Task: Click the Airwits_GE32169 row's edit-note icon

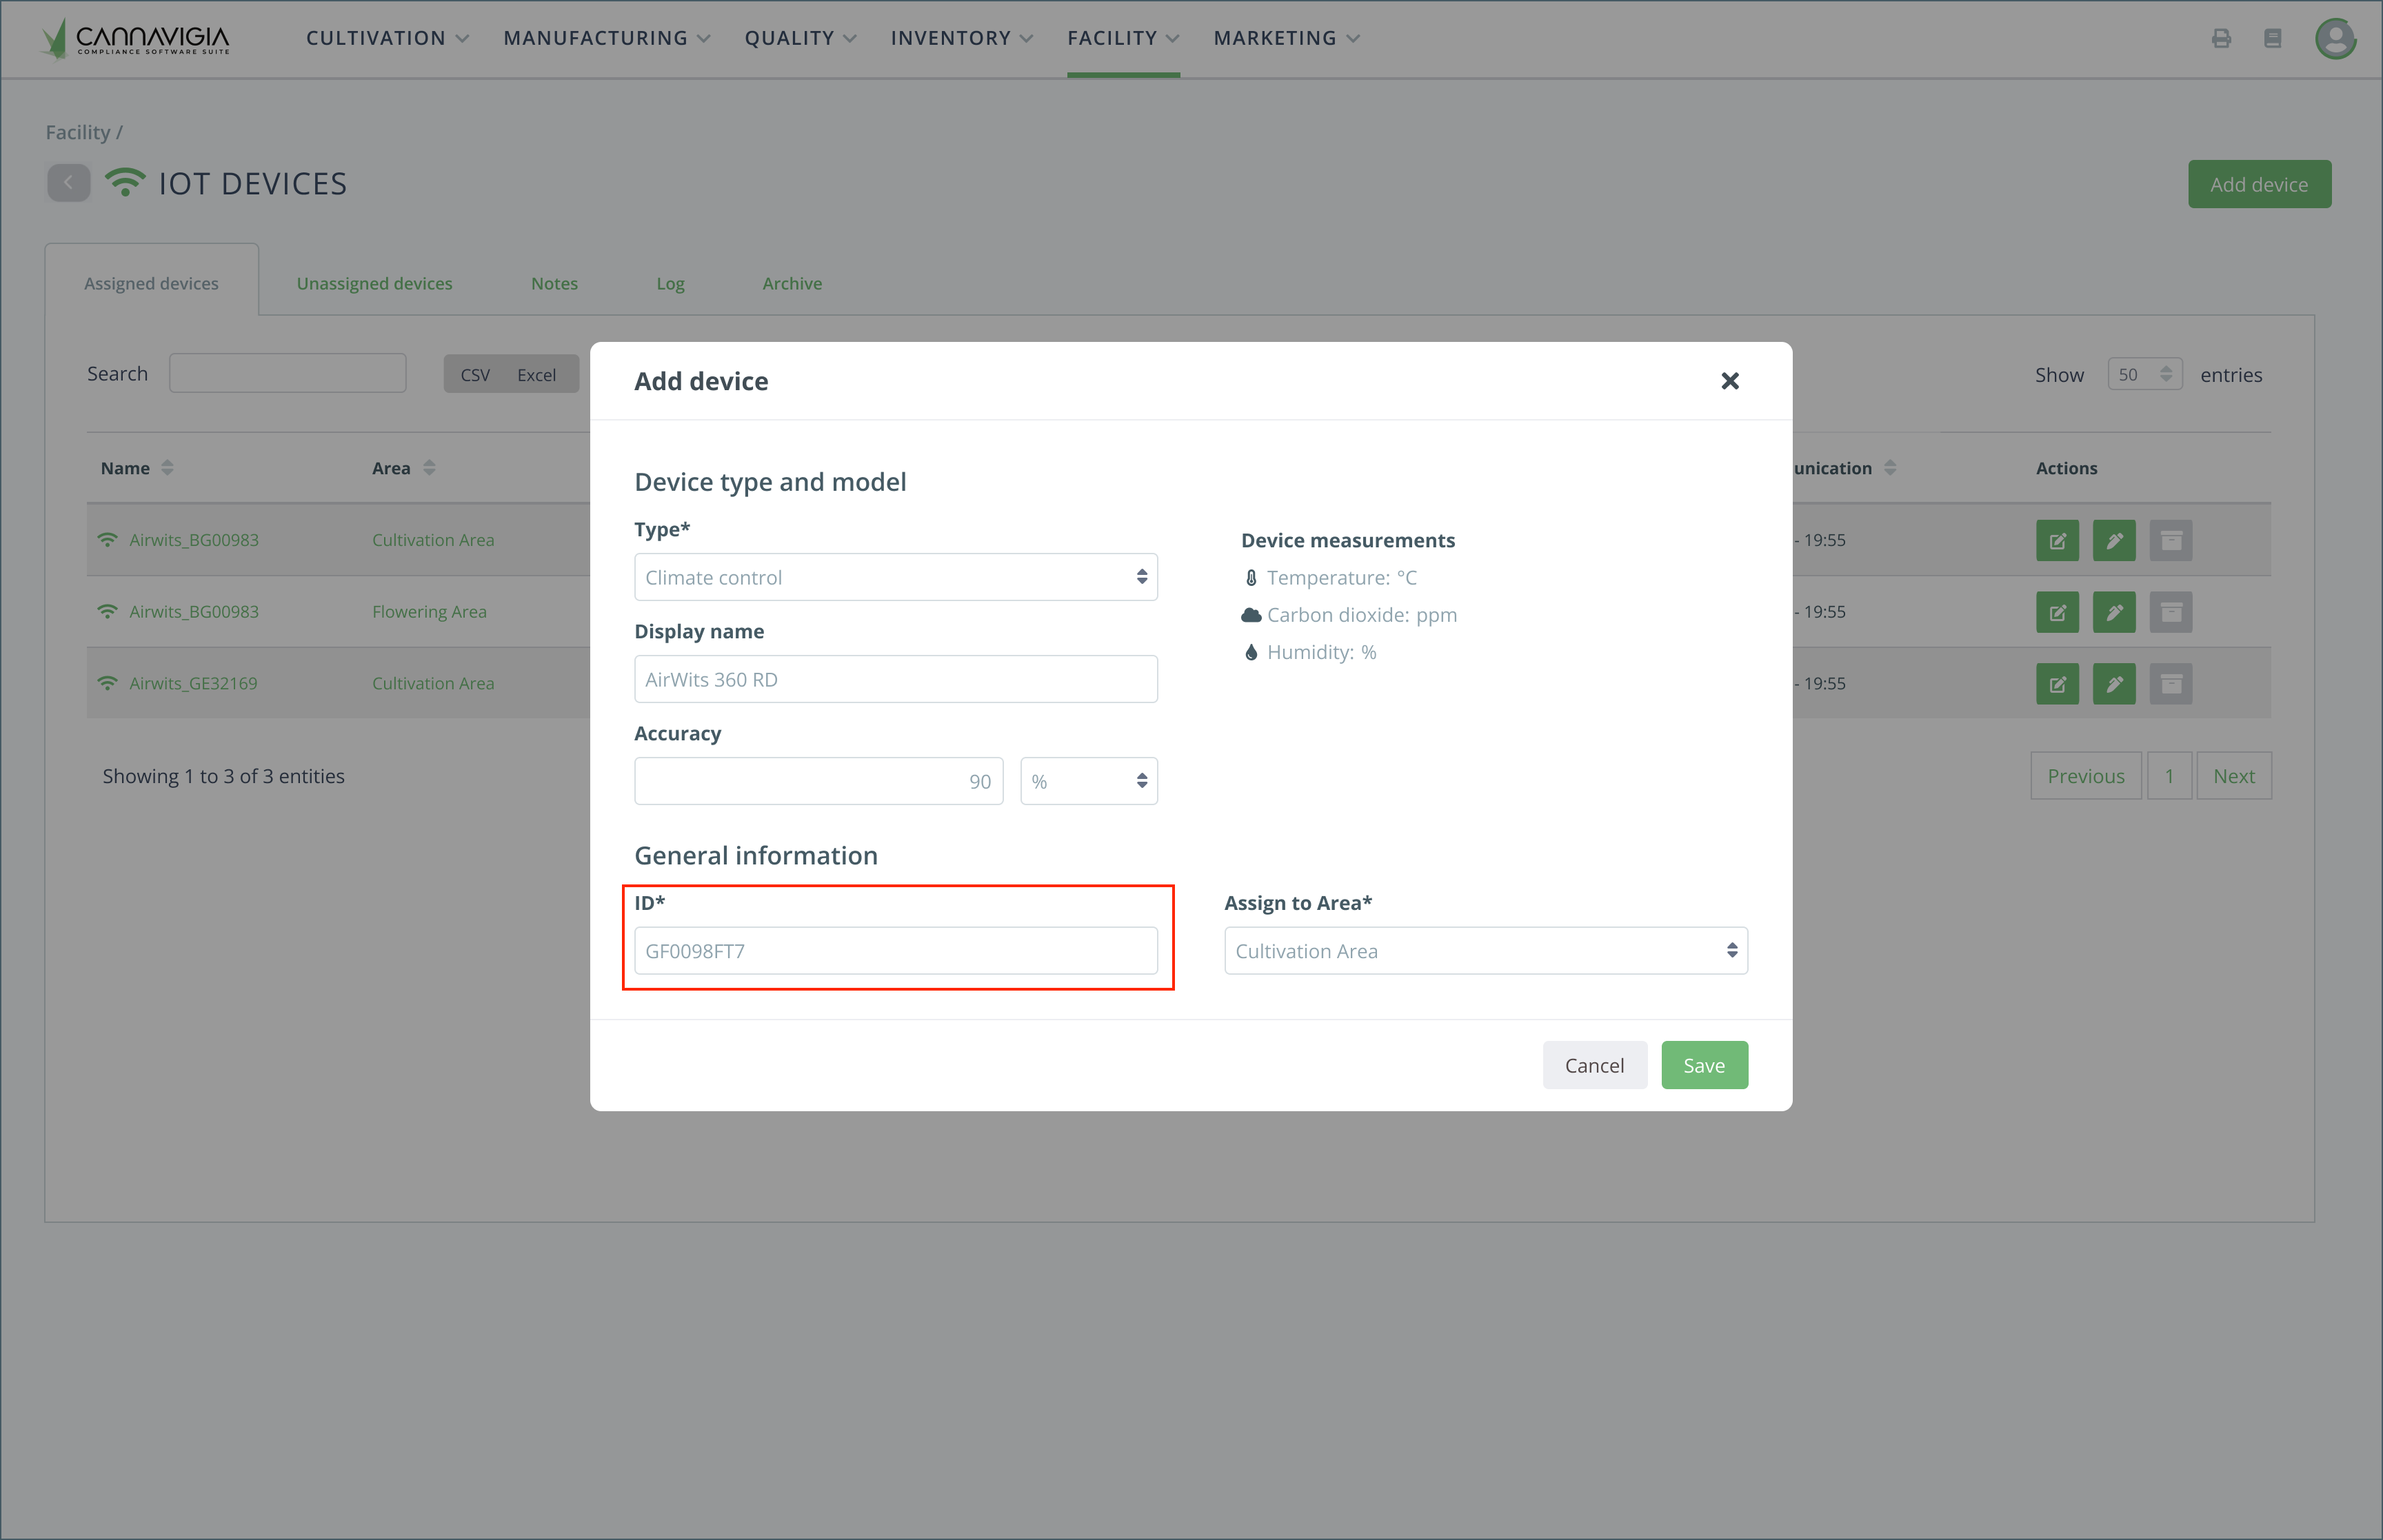Action: [x=2057, y=684]
